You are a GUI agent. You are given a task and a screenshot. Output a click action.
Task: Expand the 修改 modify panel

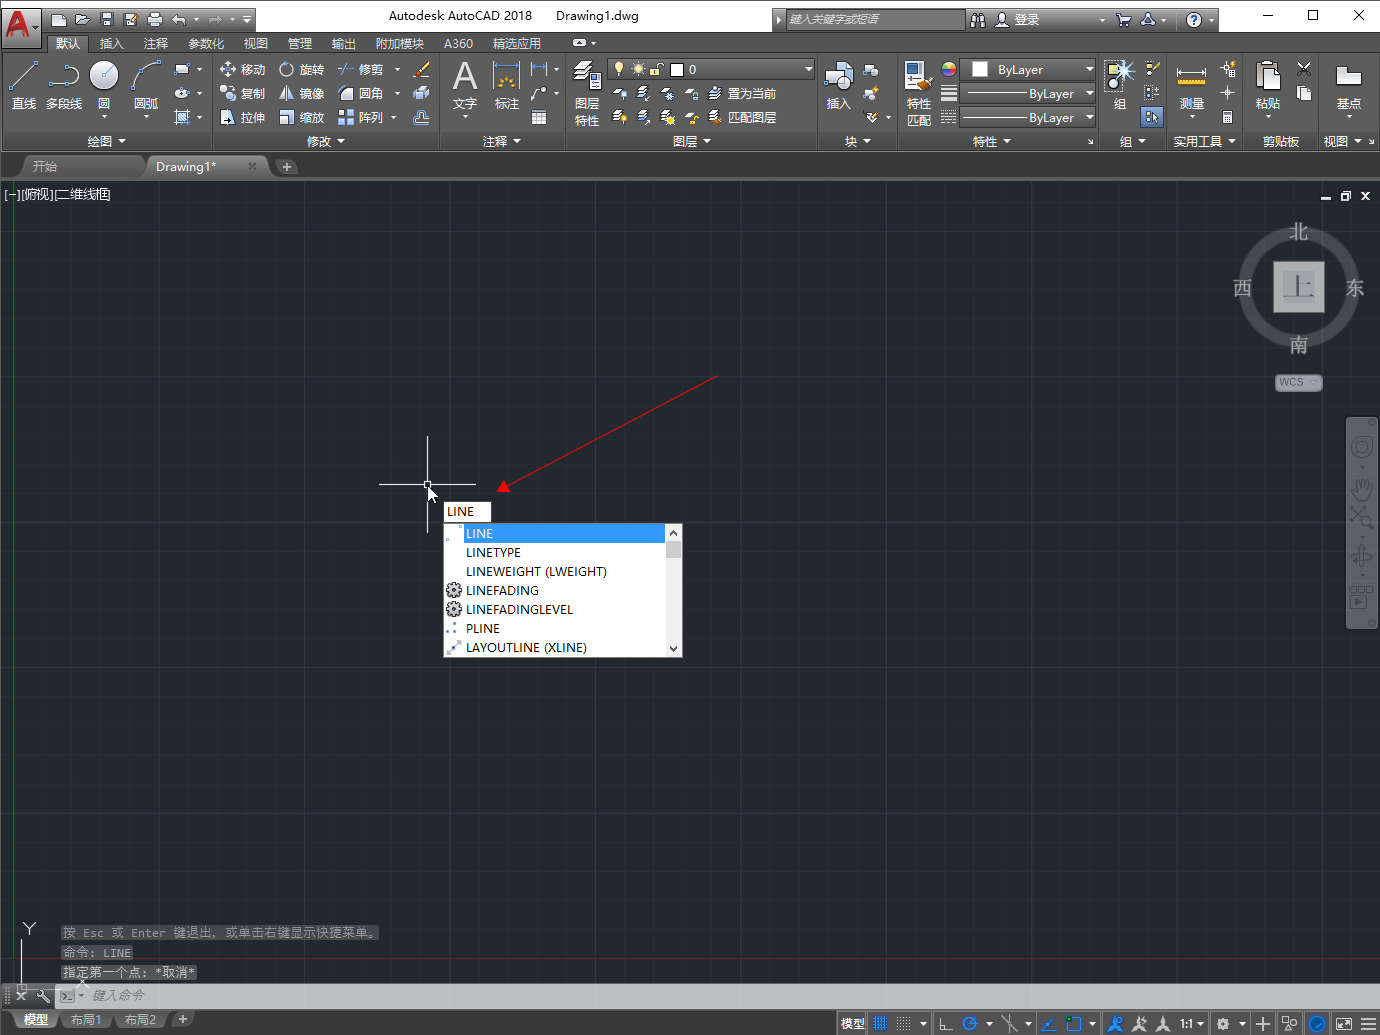coord(326,141)
